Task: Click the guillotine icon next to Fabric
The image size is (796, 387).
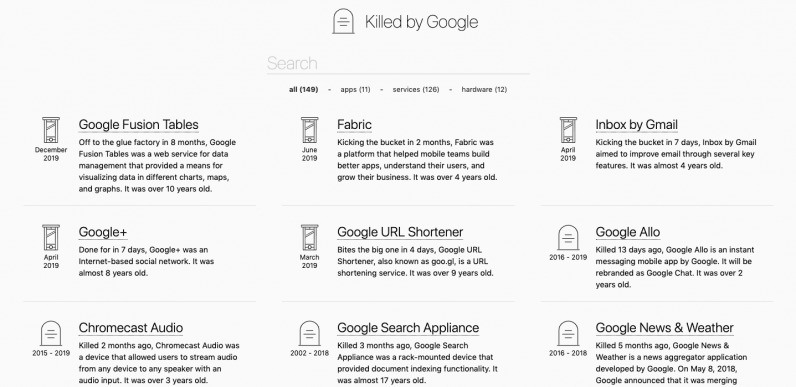Action: (310, 131)
